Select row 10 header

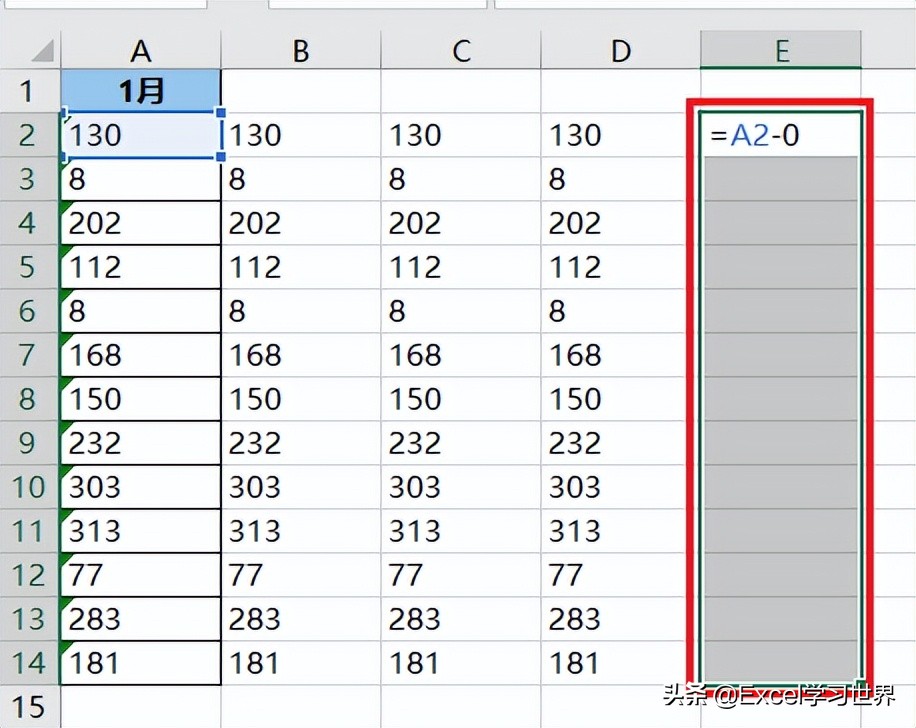[30, 487]
